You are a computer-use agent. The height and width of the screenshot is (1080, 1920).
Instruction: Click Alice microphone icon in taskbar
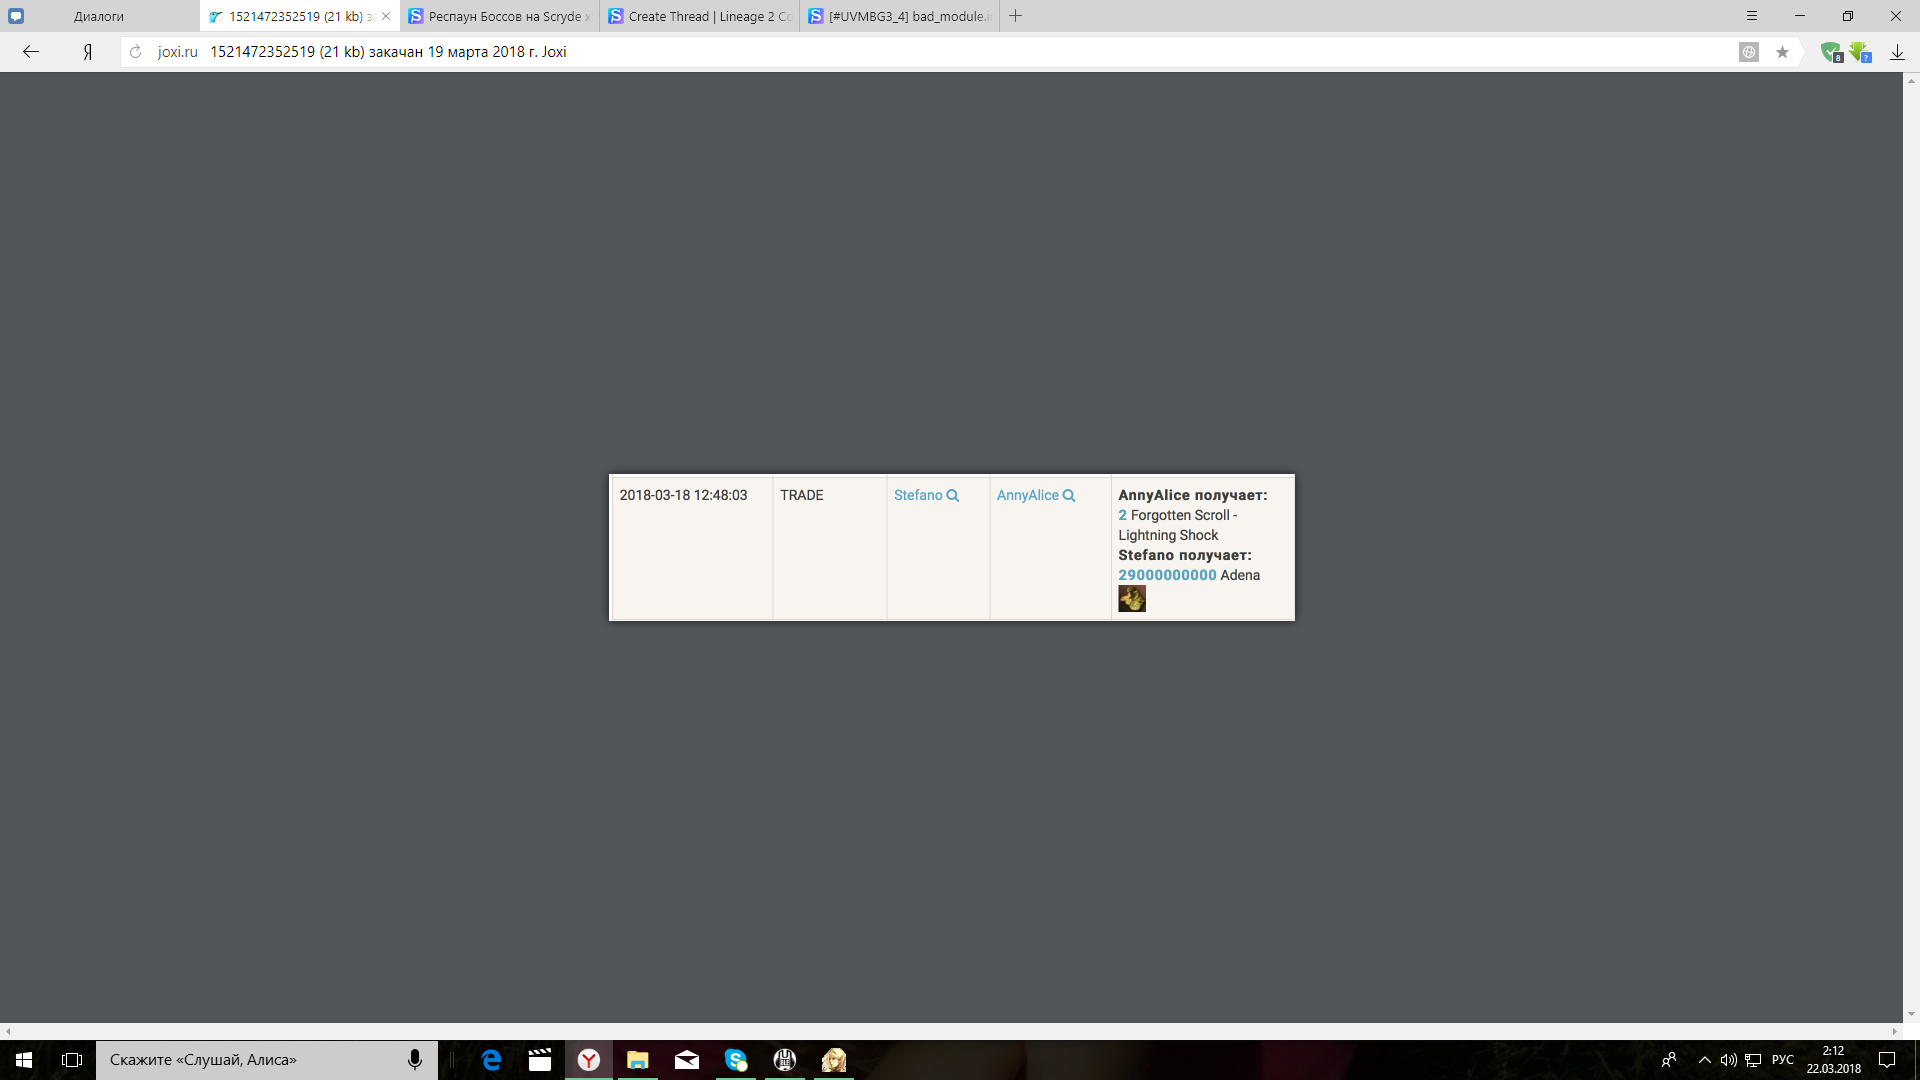[414, 1060]
